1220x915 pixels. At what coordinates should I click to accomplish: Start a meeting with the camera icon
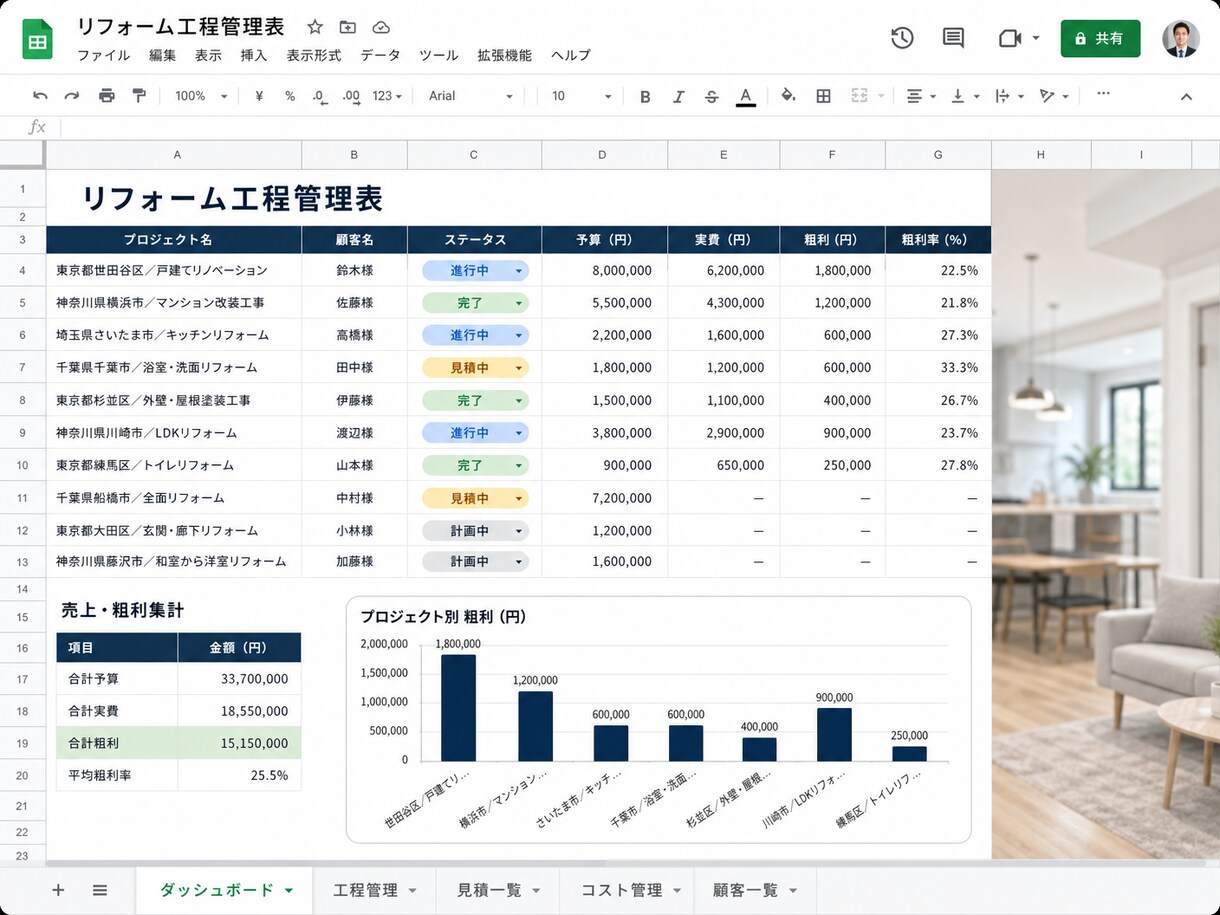tap(1009, 38)
